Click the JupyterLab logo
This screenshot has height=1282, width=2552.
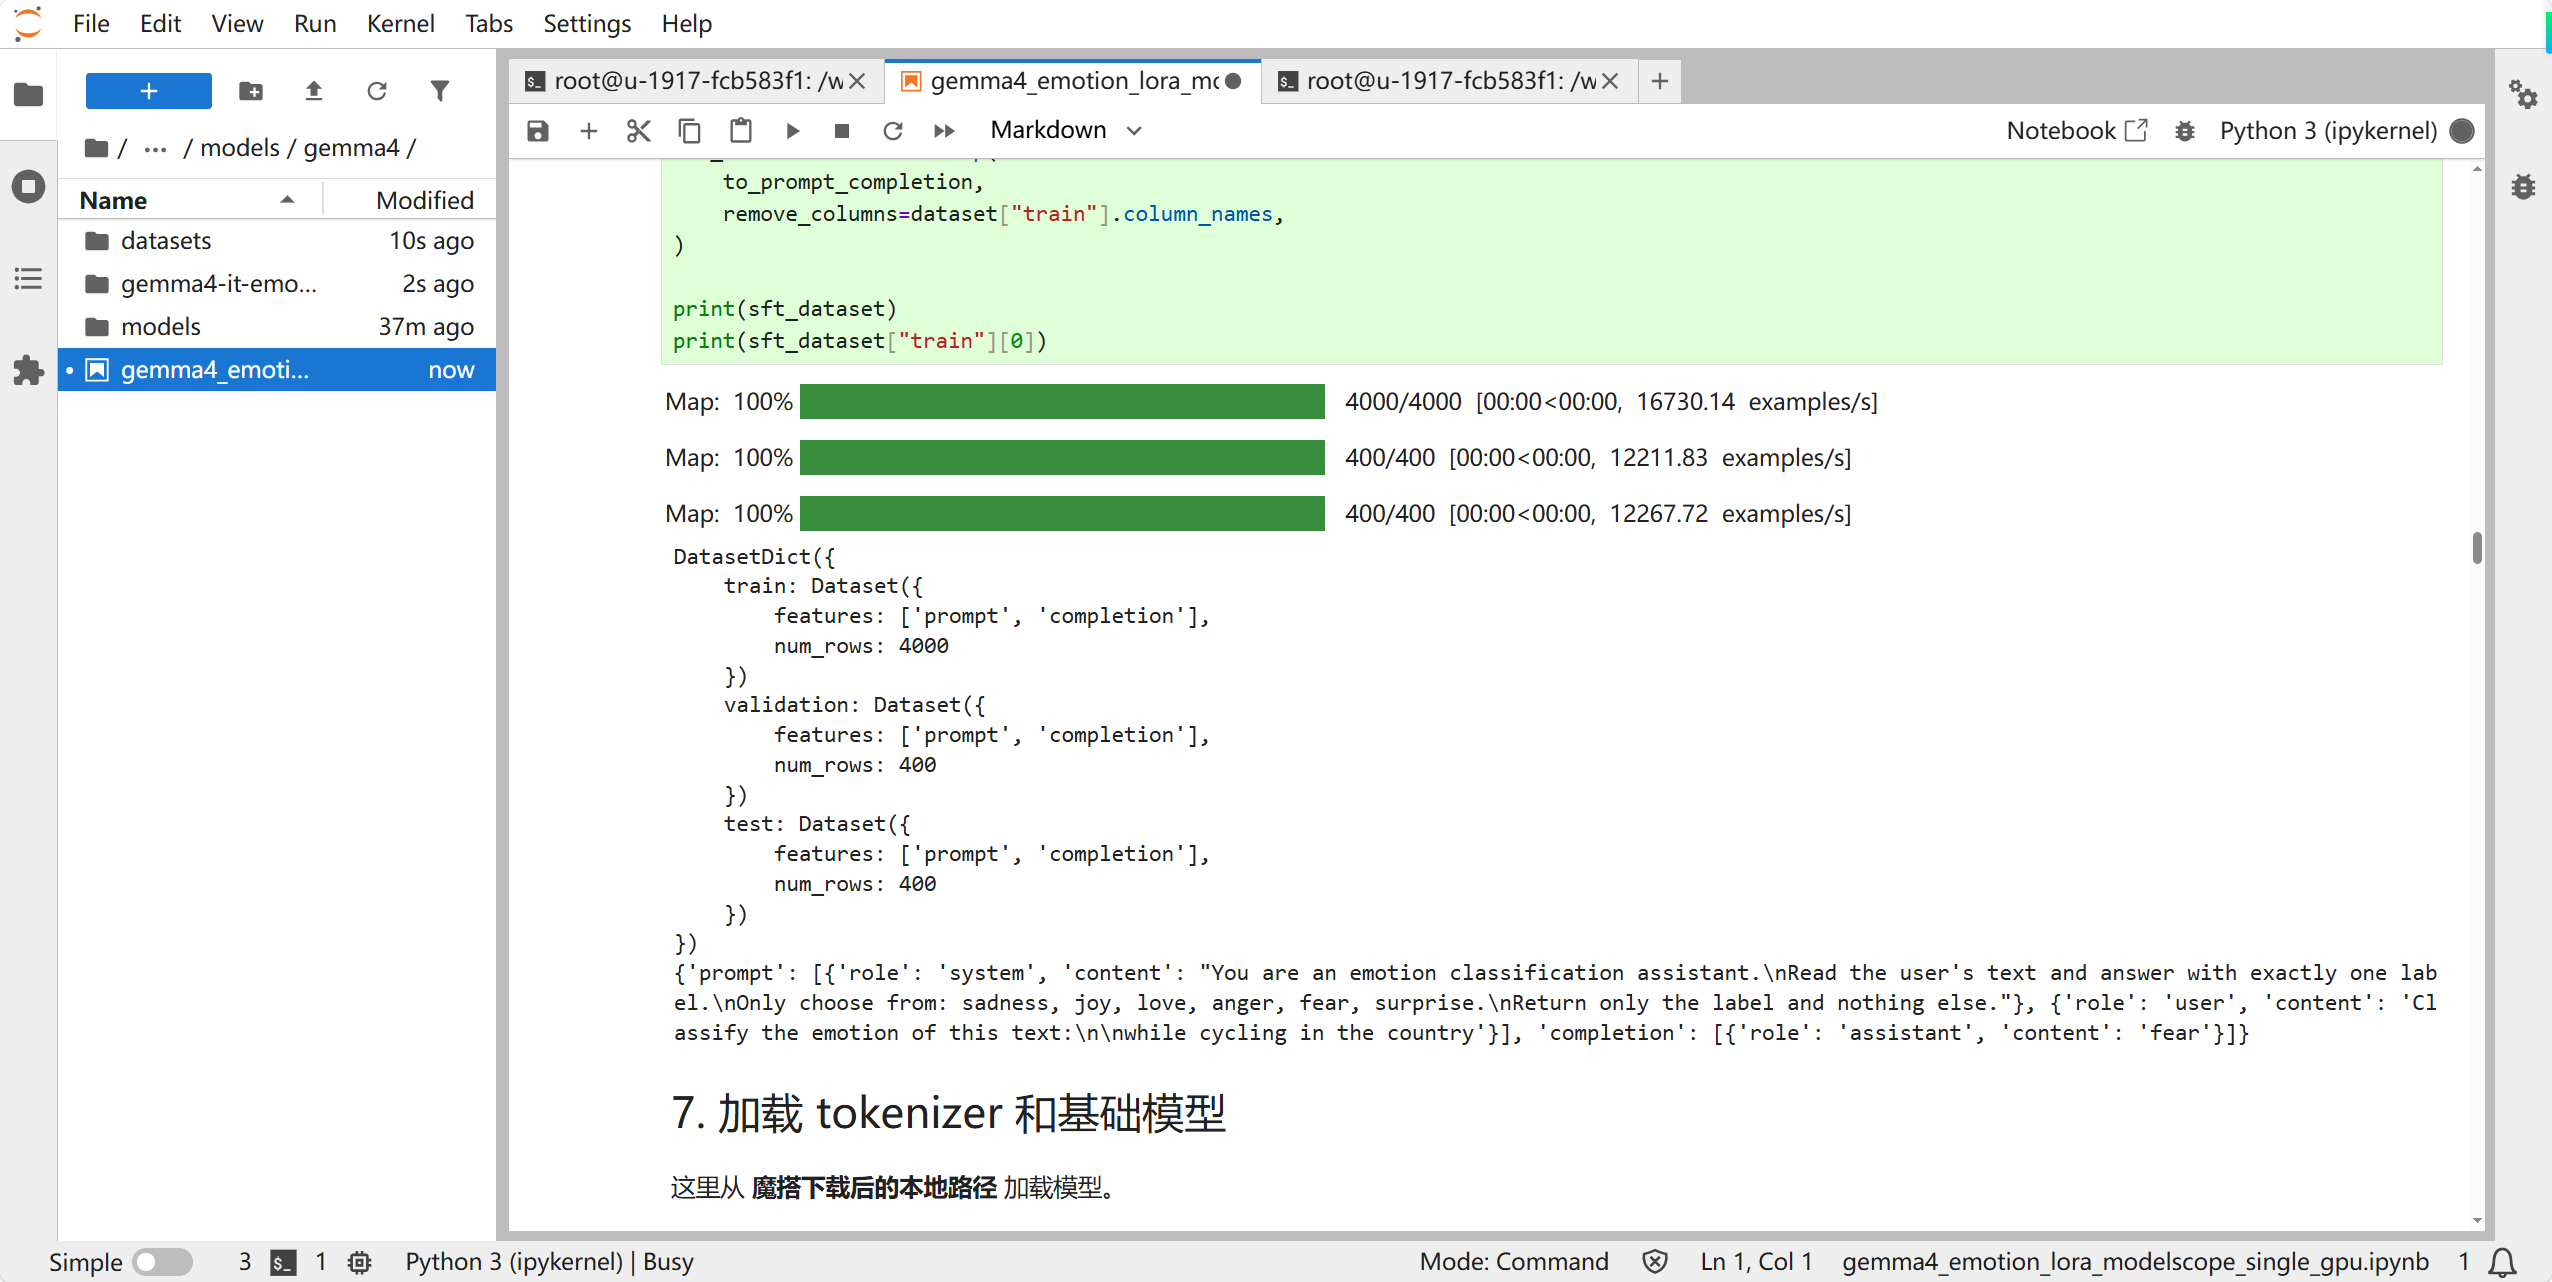[29, 23]
